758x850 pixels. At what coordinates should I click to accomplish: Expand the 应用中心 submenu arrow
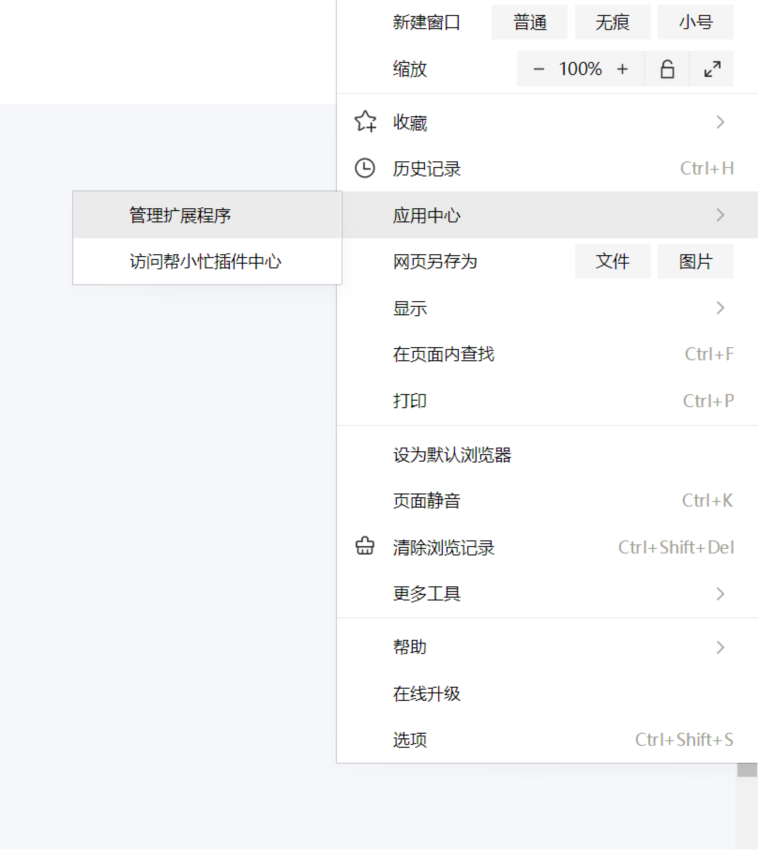720,215
